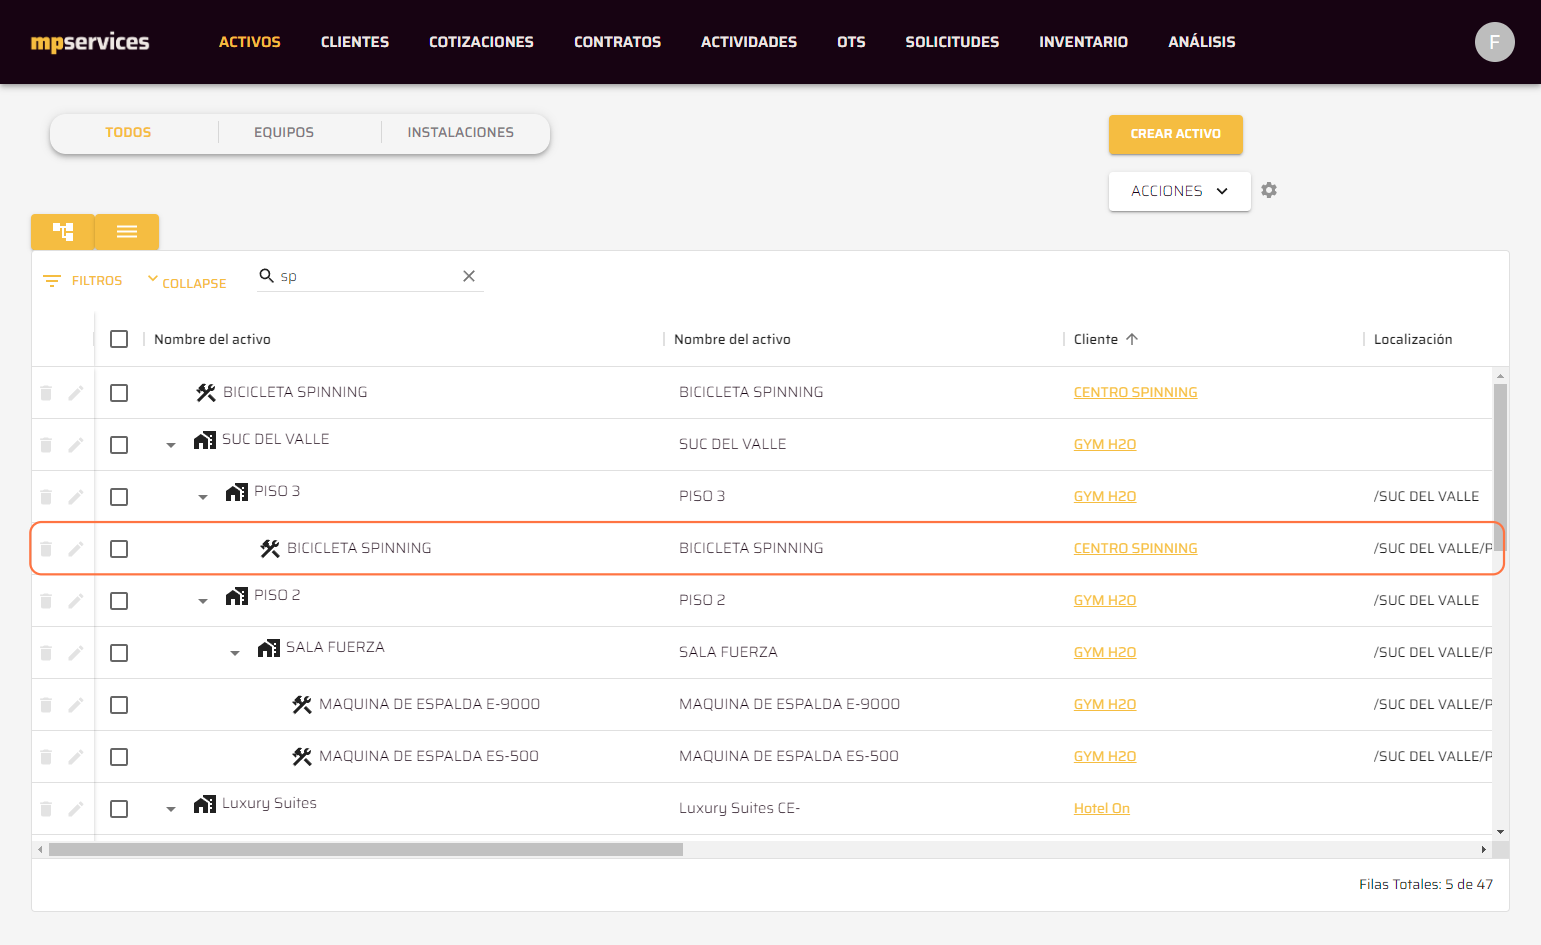The height and width of the screenshot is (945, 1541).
Task: Click the horizontal scrollbar thumb
Action: tap(366, 849)
